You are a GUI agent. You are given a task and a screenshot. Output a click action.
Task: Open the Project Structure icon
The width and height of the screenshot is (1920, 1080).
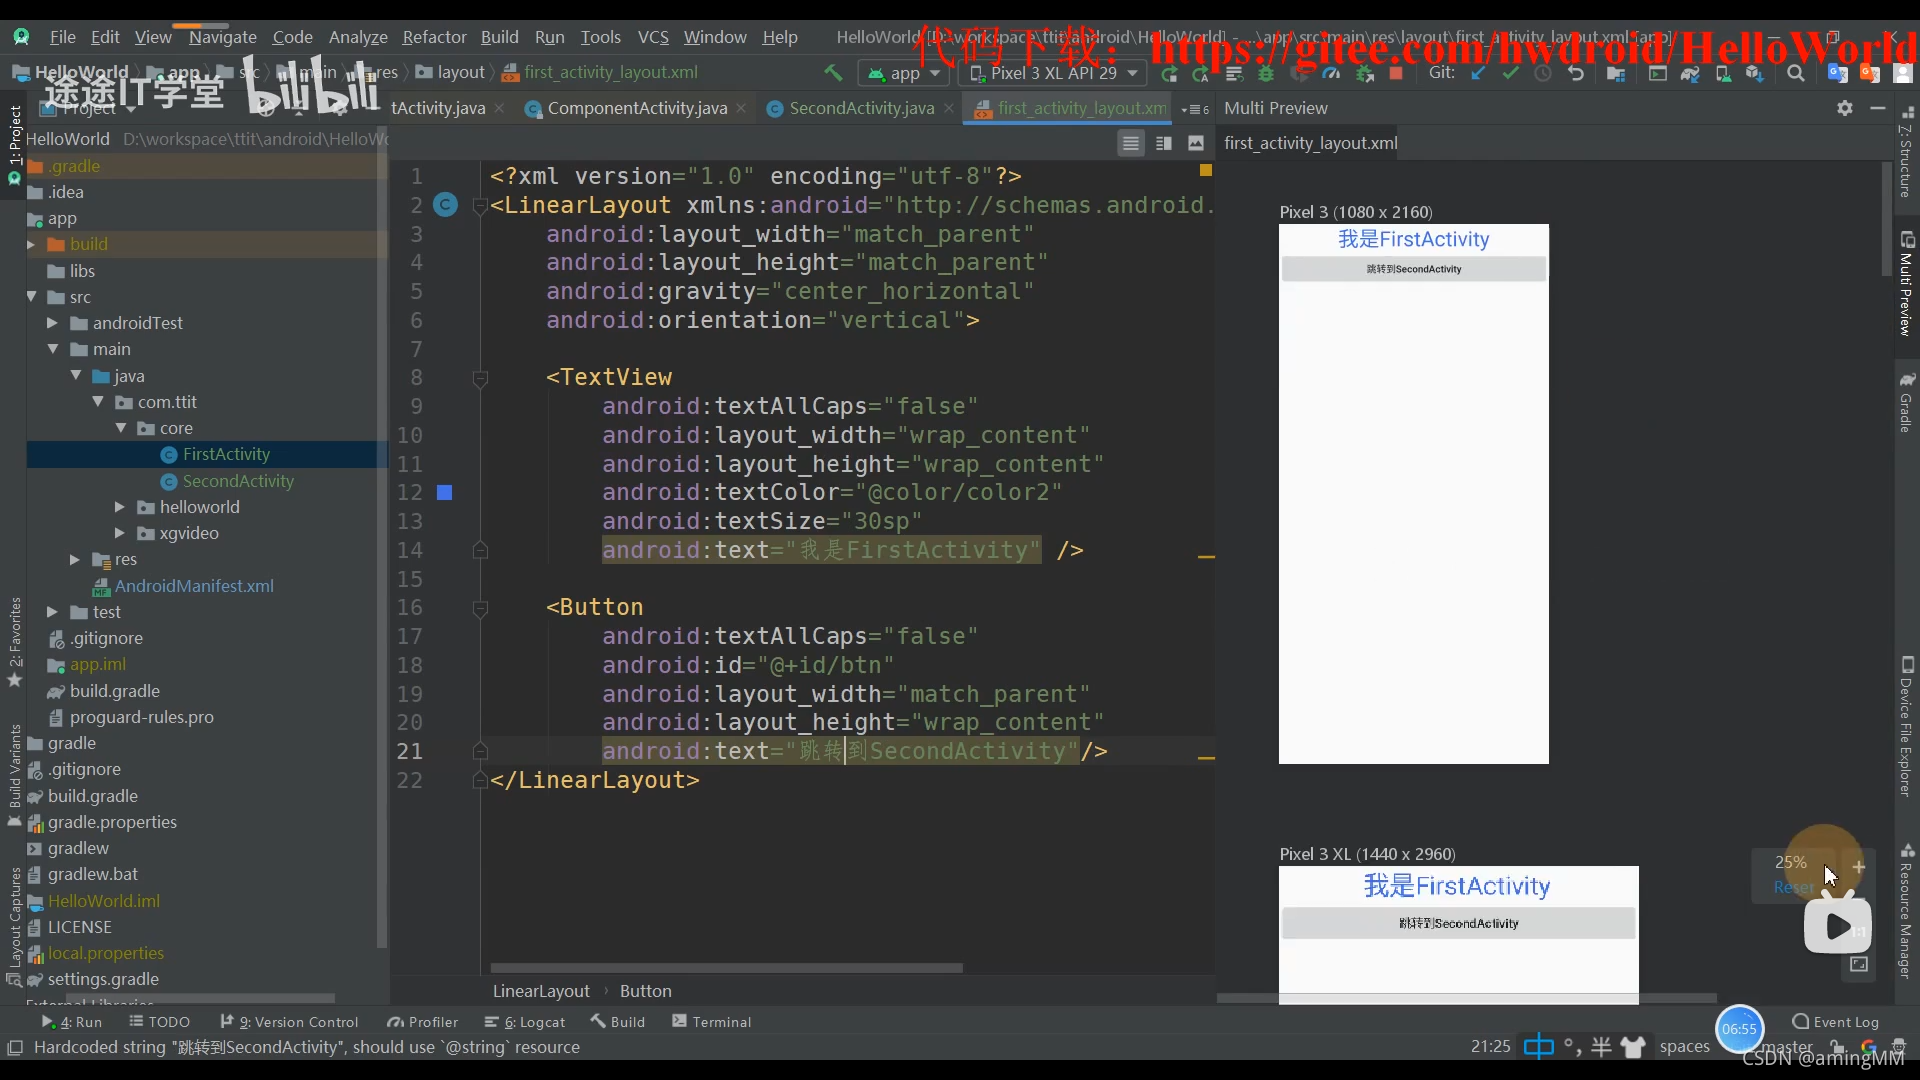pos(1615,73)
